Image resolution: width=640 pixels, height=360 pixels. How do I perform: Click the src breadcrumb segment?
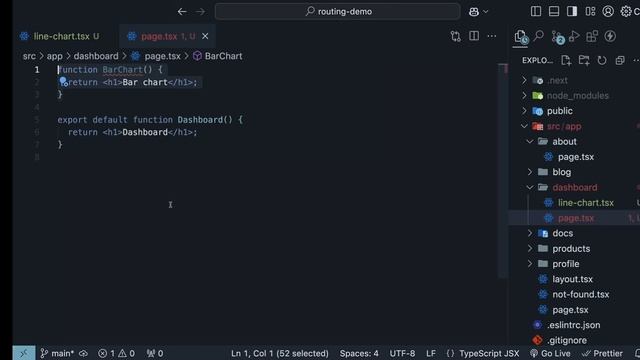click(29, 56)
